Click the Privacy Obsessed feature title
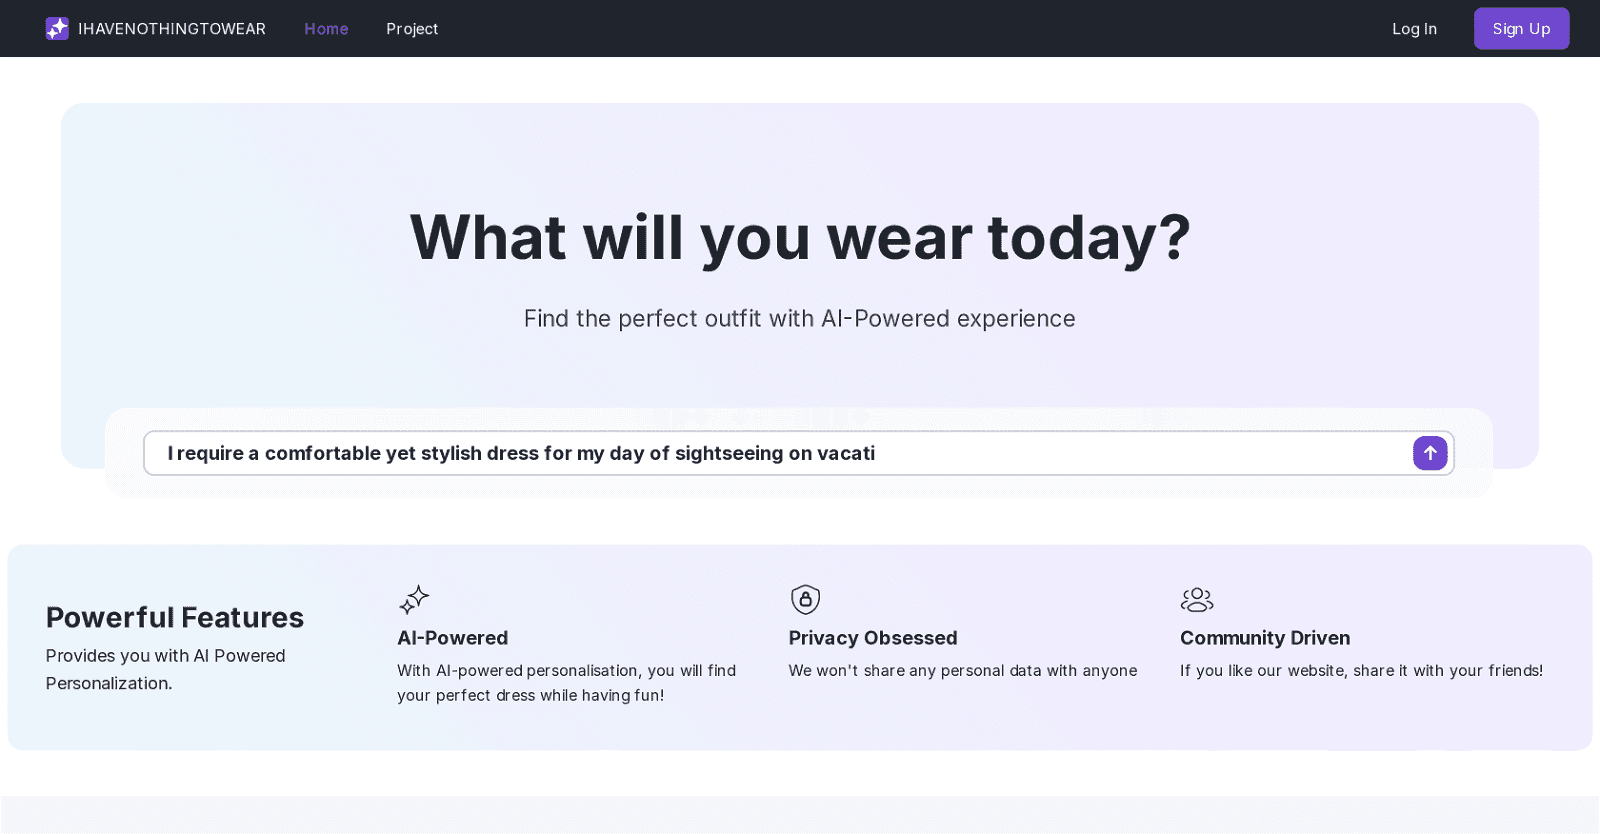This screenshot has height=834, width=1600. [872, 638]
